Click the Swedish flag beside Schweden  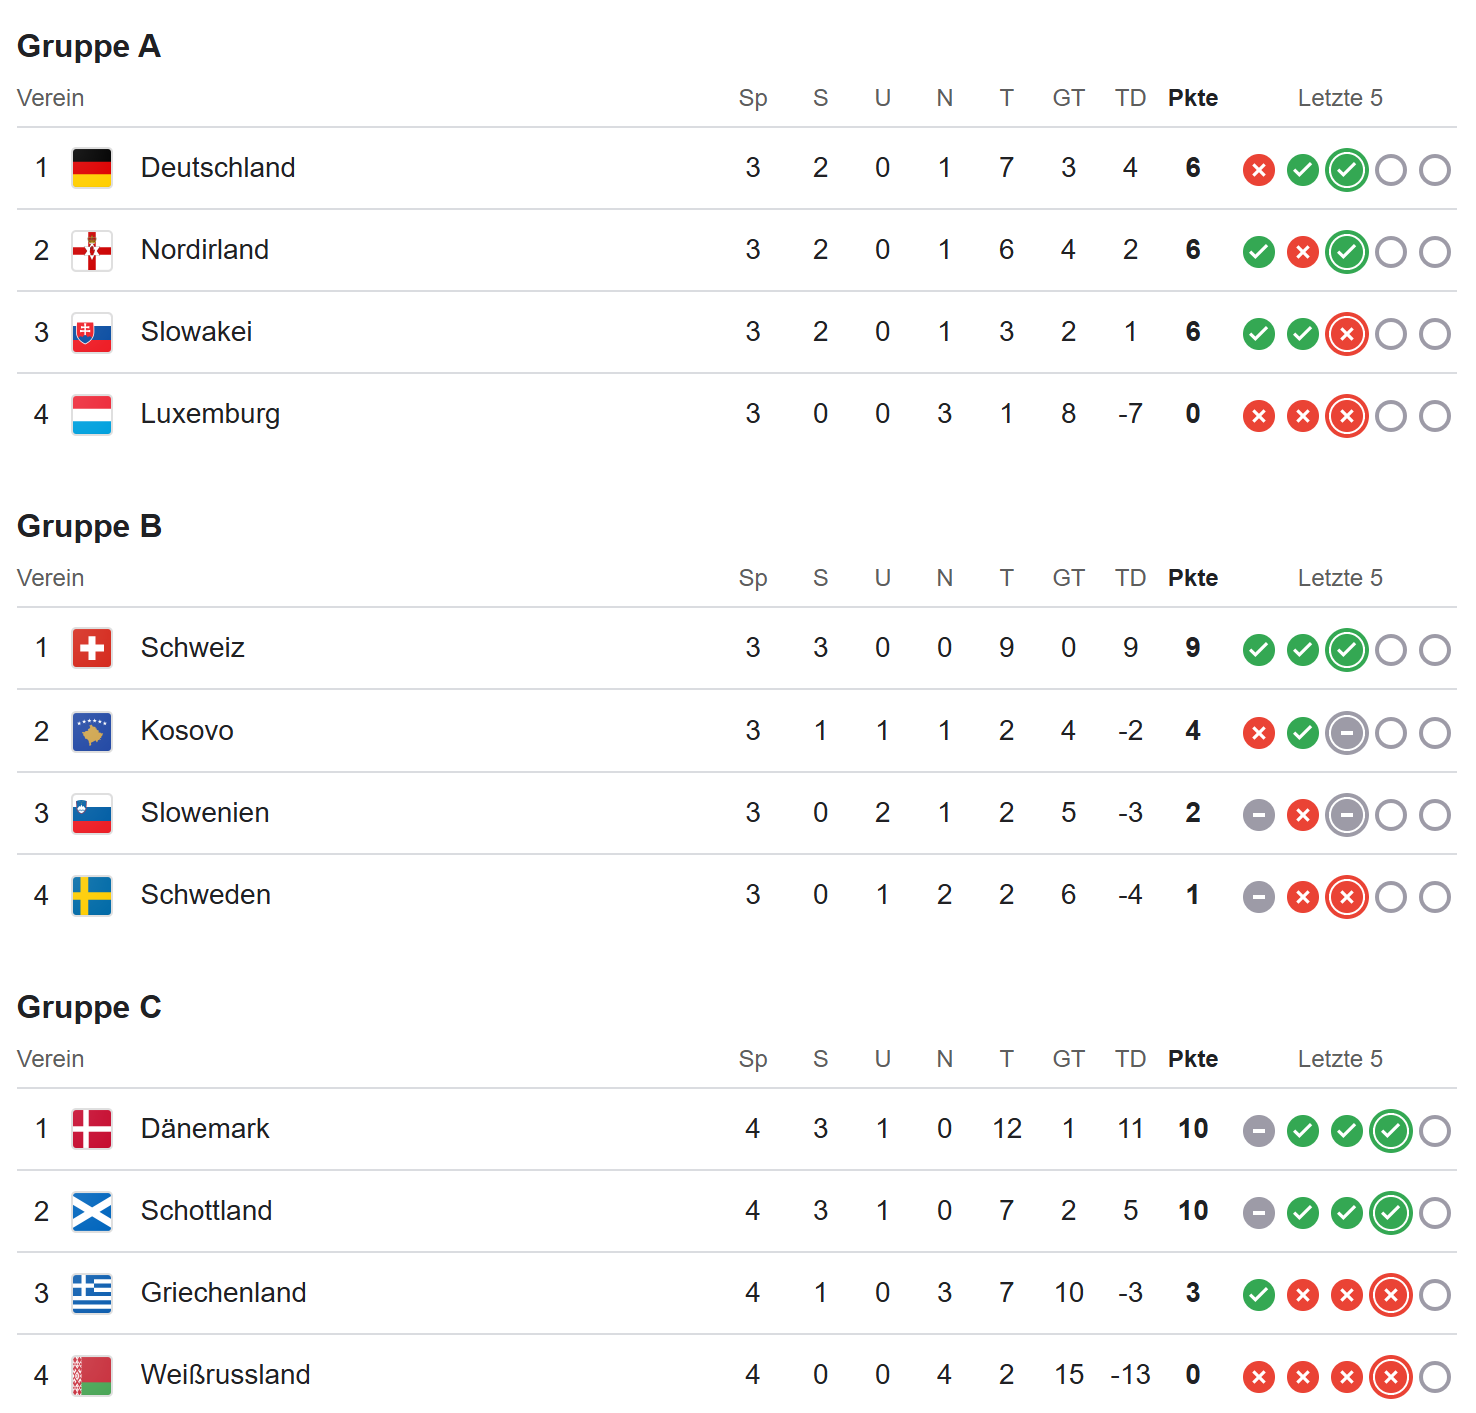pyautogui.click(x=92, y=895)
